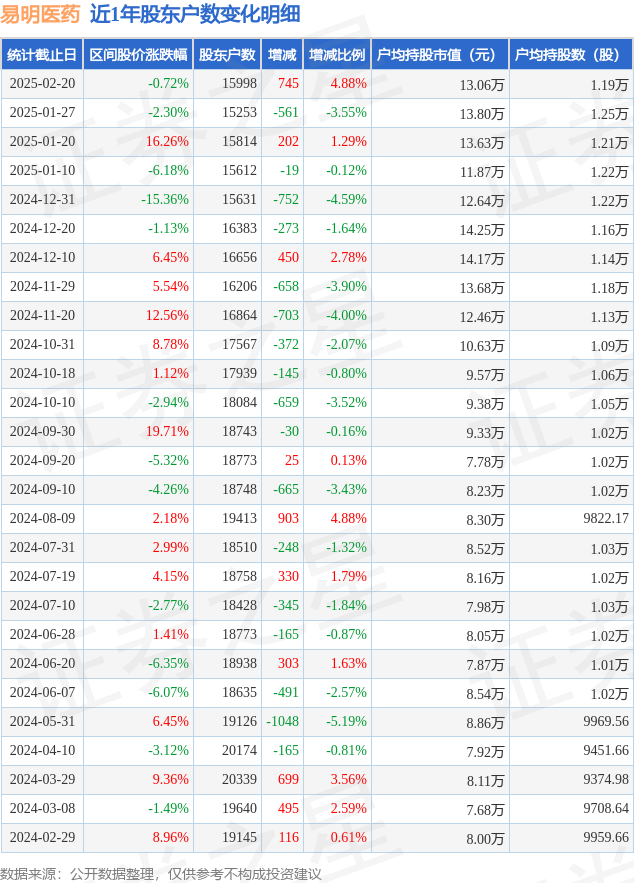Screen dimensions: 634x883
Task: Click the 股东户数 column header
Action: click(x=226, y=55)
